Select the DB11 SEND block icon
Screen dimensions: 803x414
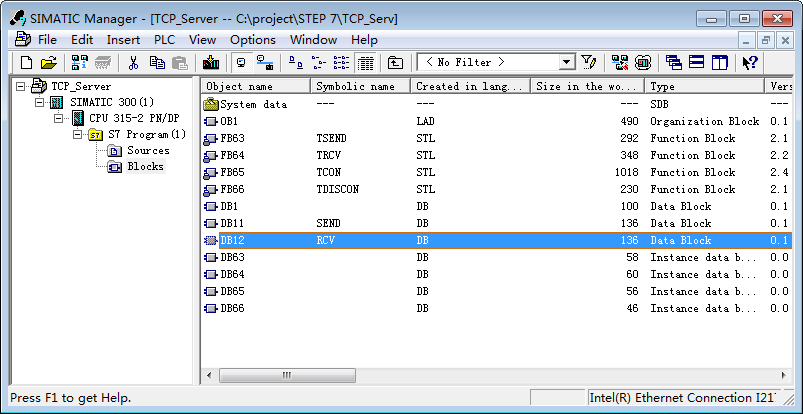tap(211, 223)
